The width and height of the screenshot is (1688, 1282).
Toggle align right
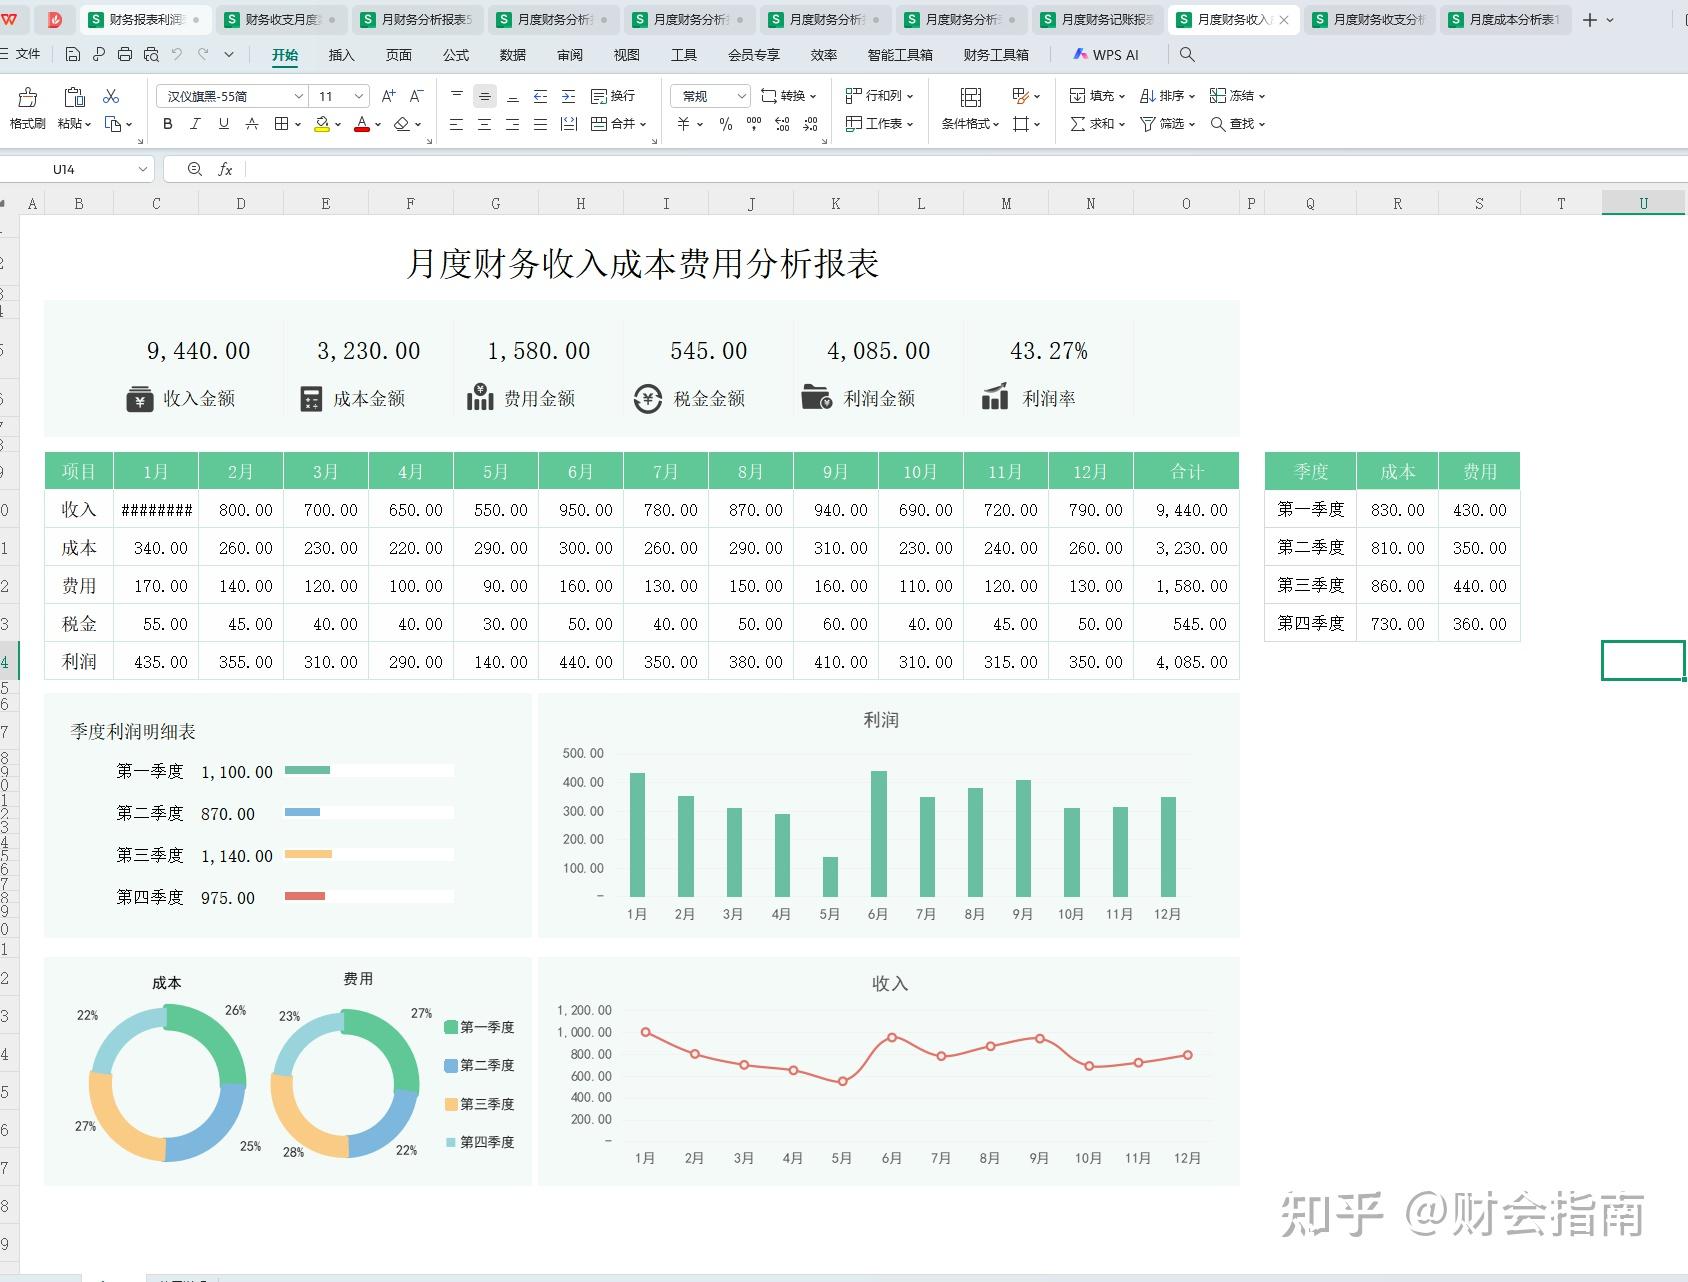click(x=512, y=124)
